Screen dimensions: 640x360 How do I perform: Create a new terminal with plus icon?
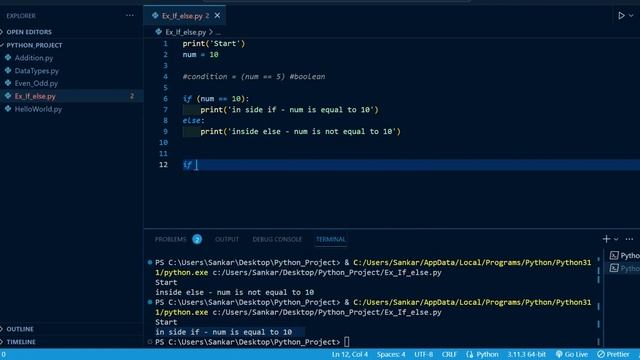point(606,239)
